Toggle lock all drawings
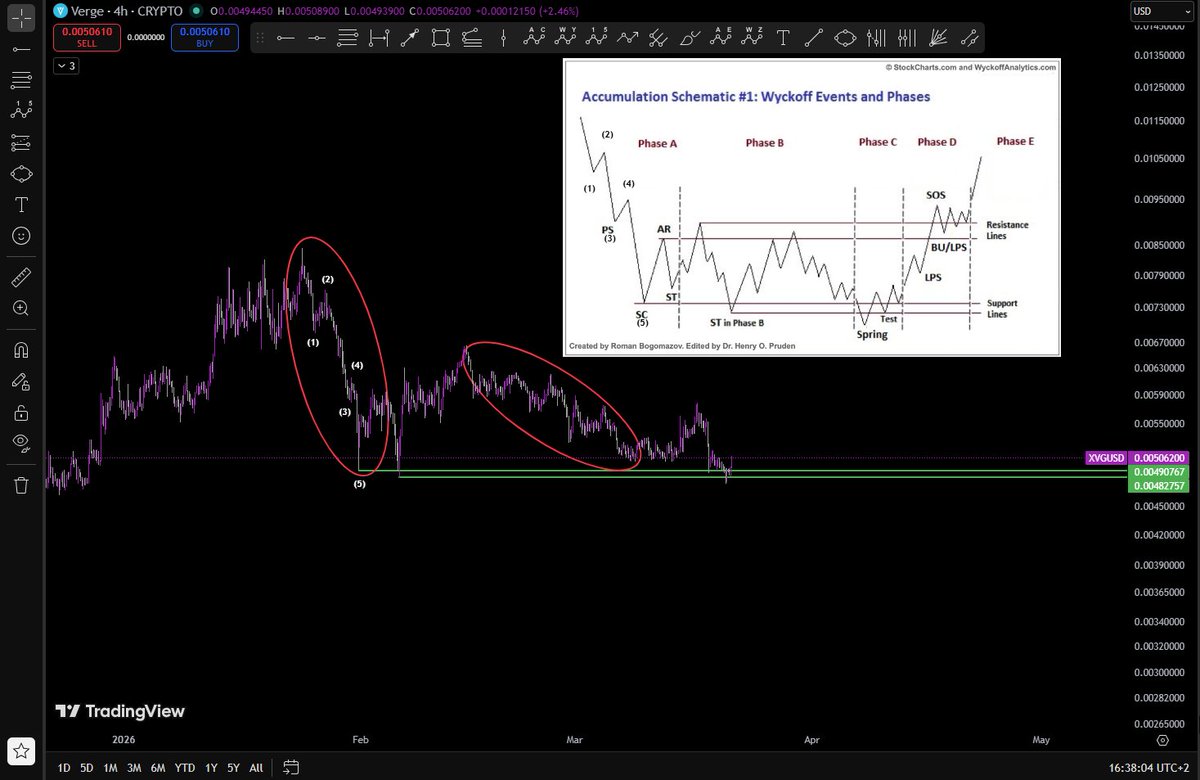 [x=20, y=413]
